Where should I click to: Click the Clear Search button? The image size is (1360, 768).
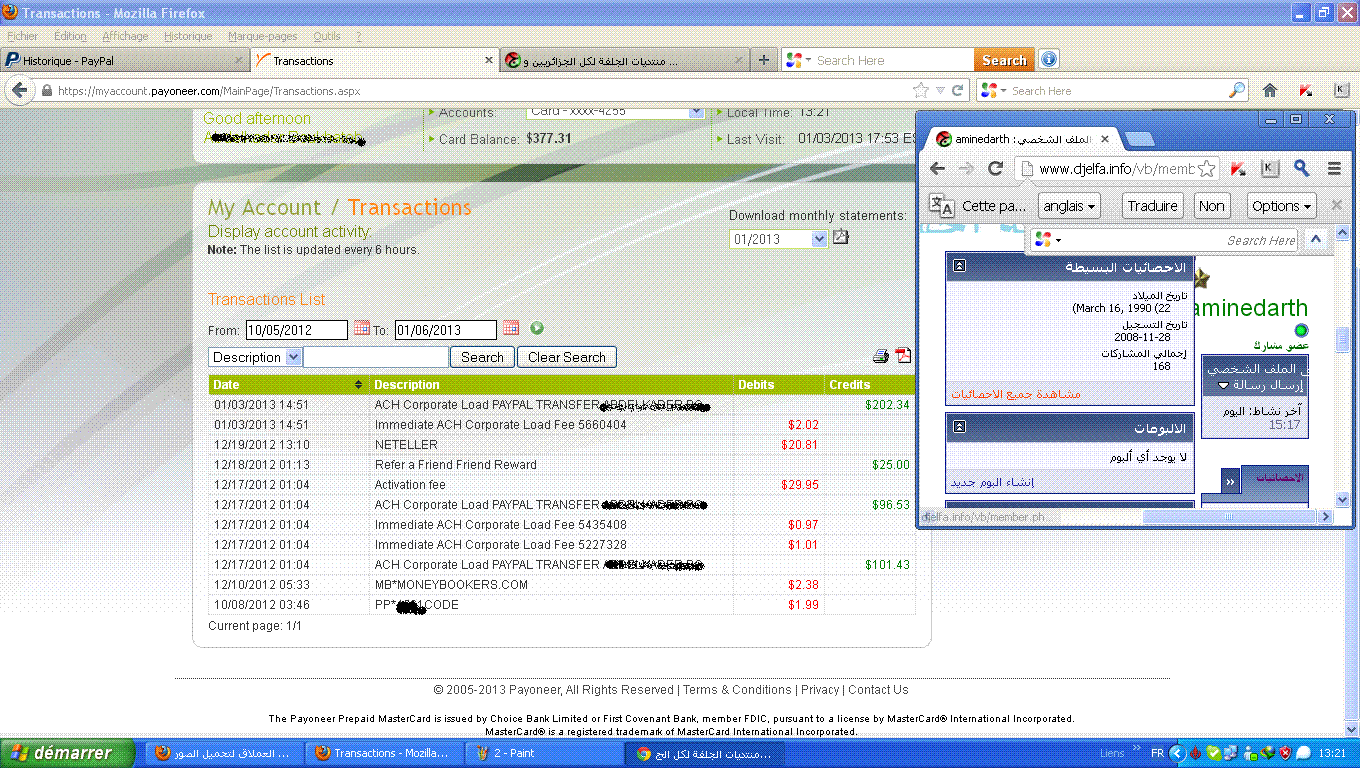(567, 357)
